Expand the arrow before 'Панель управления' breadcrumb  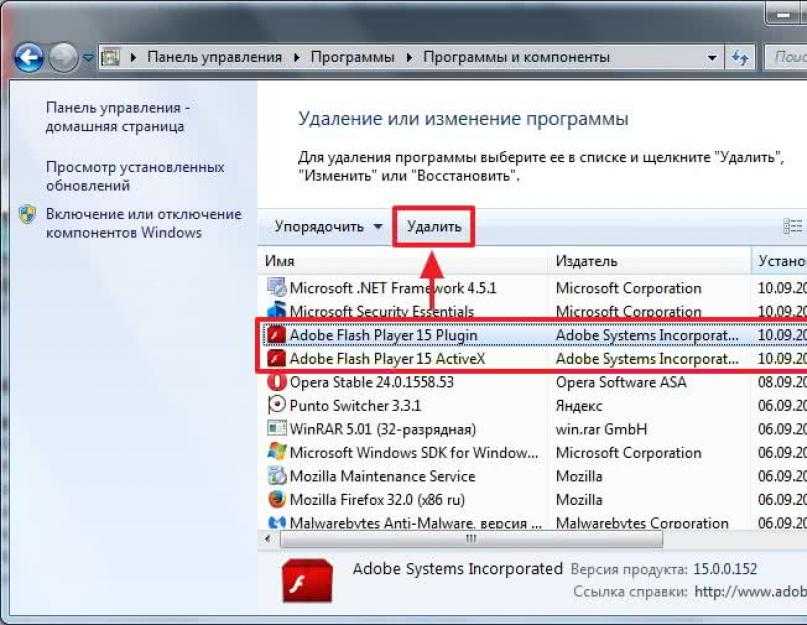point(133,57)
